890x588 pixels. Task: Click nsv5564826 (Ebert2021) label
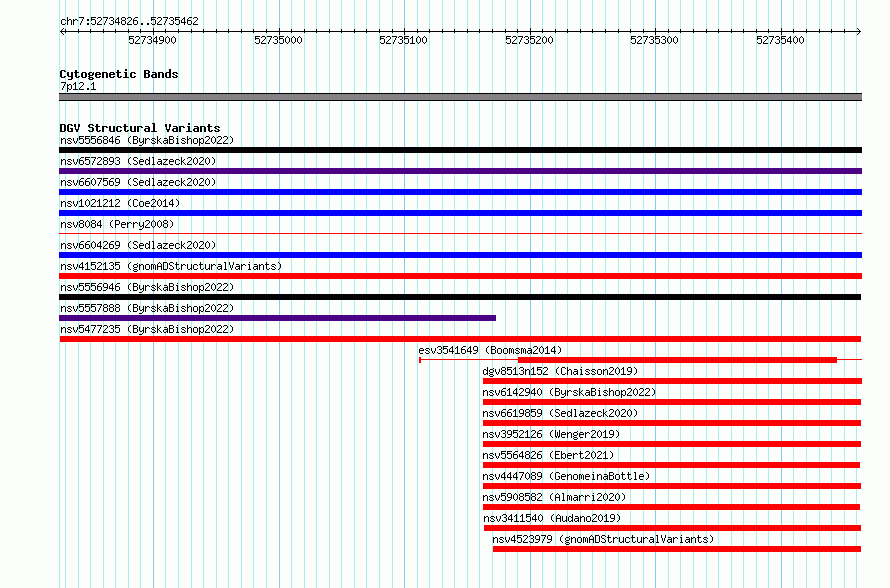(548, 455)
